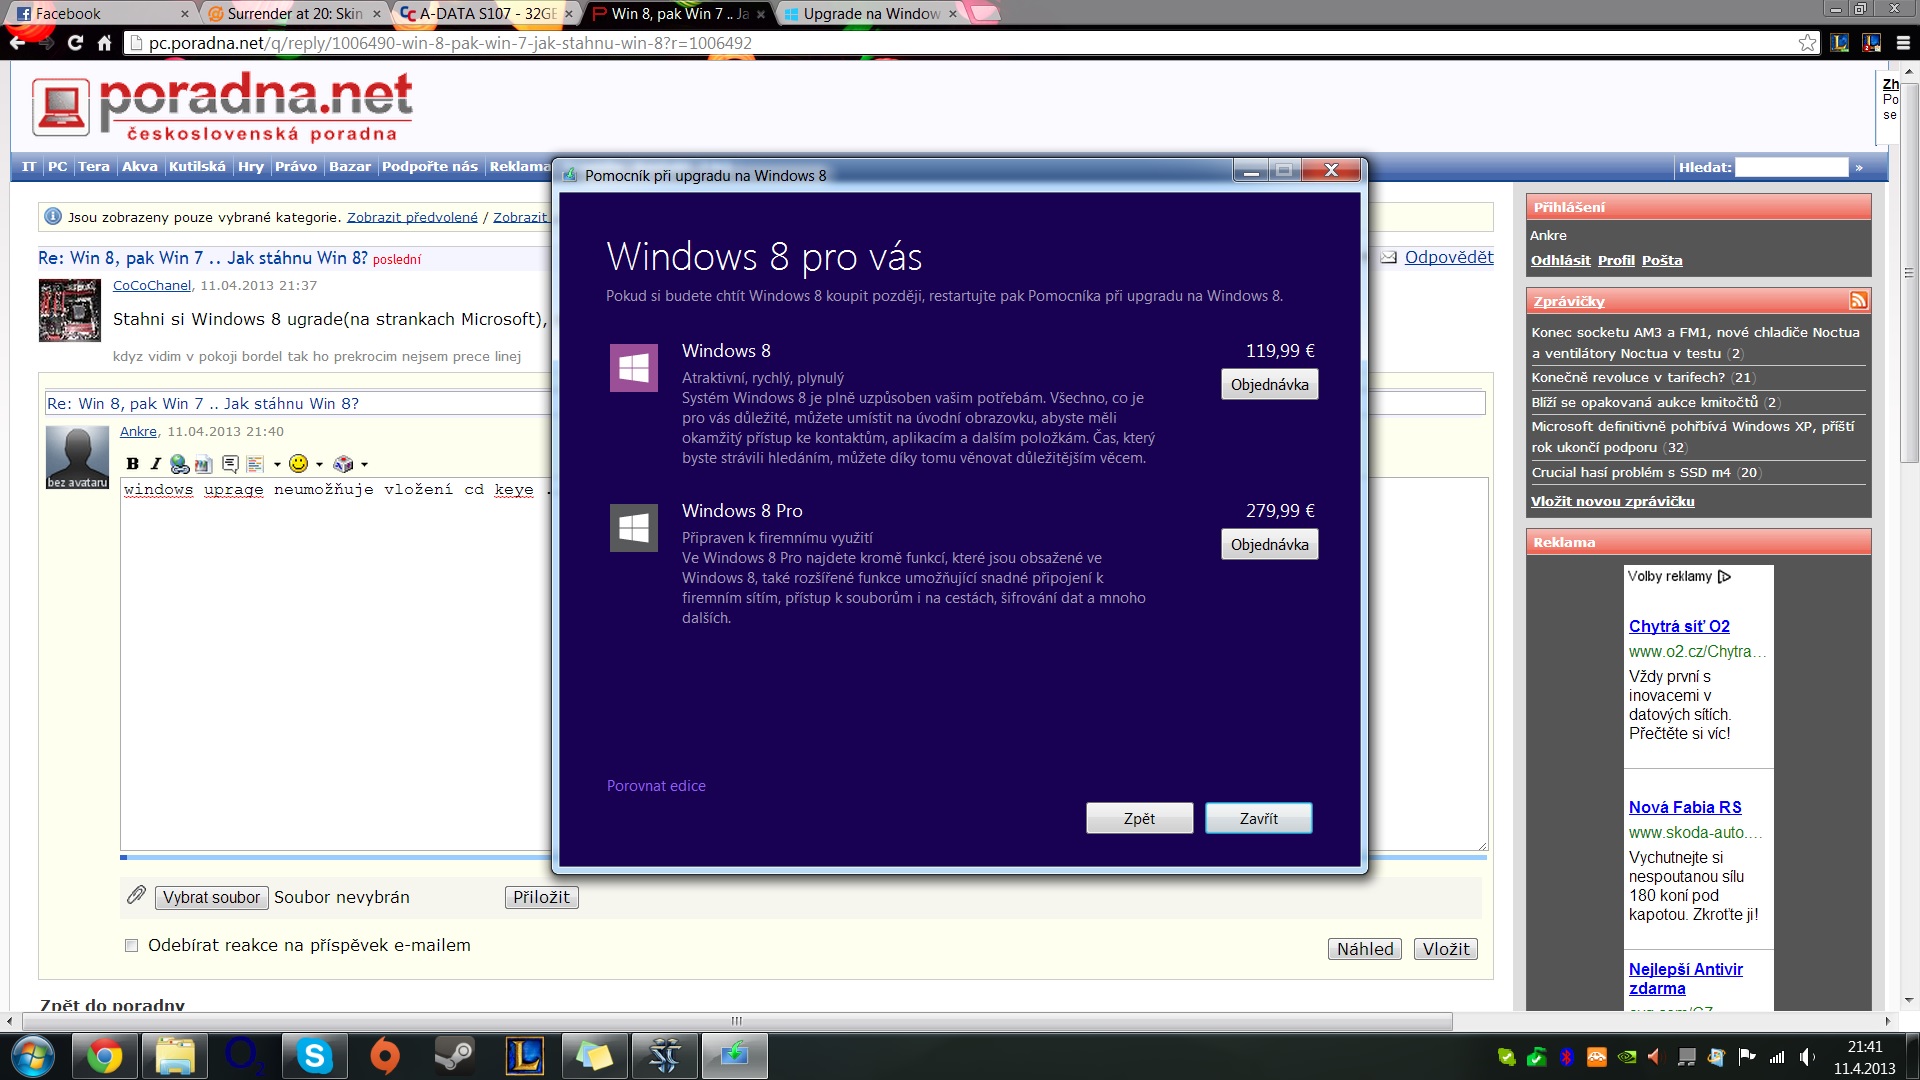Click the Skype icon in taskbar
This screenshot has width=1920, height=1080.
pos(314,1056)
